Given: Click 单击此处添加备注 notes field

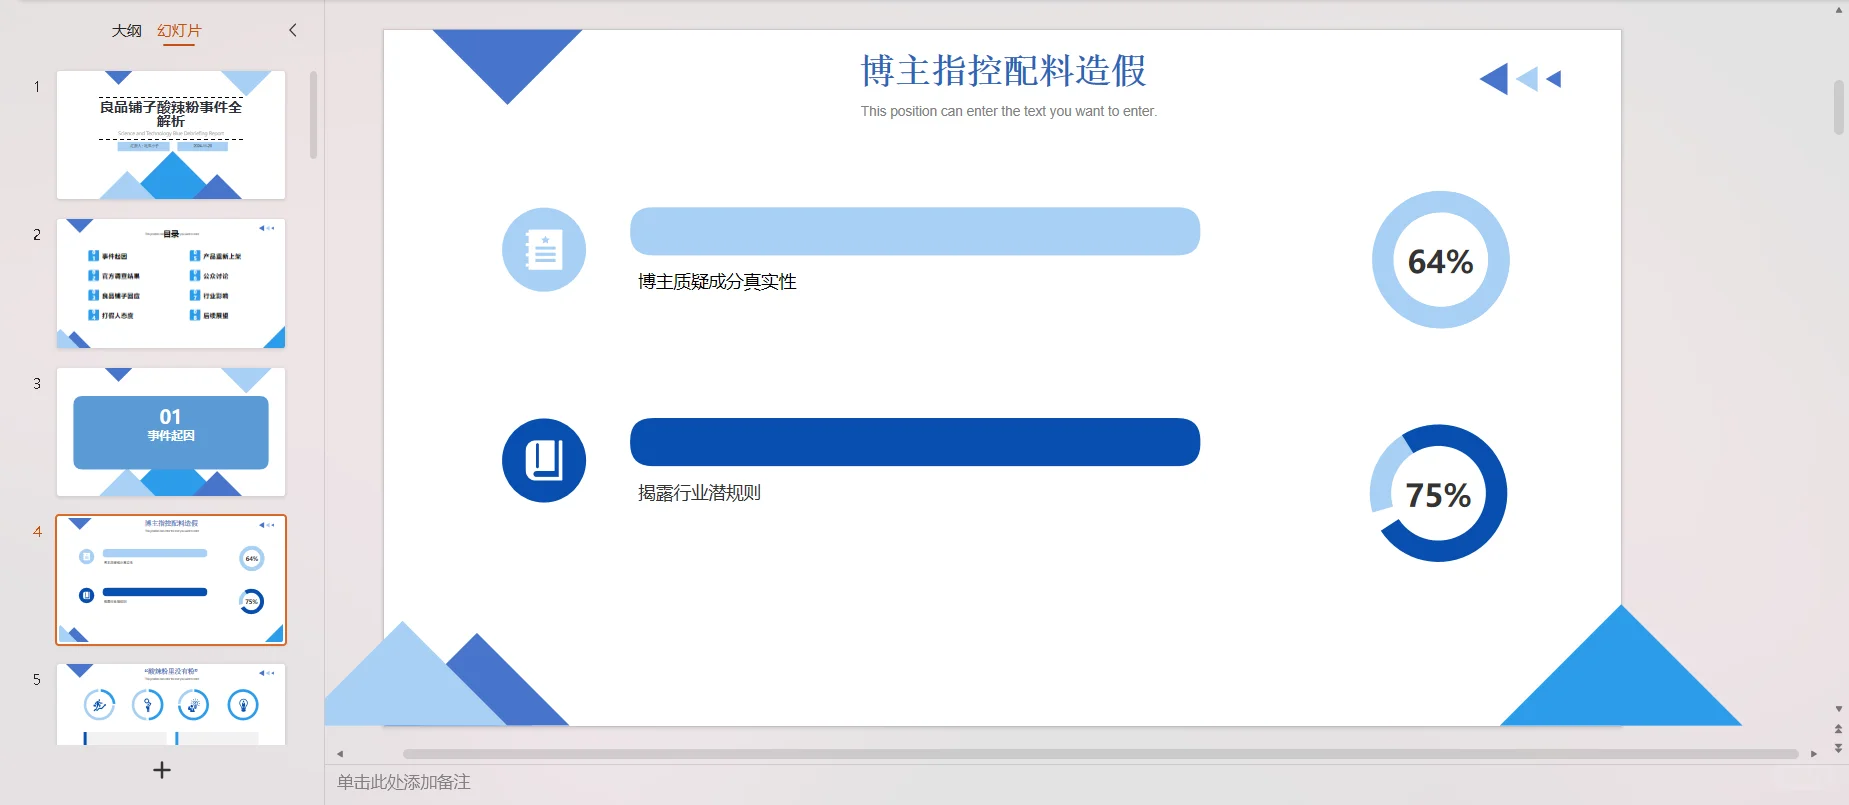Looking at the screenshot, I should [403, 782].
